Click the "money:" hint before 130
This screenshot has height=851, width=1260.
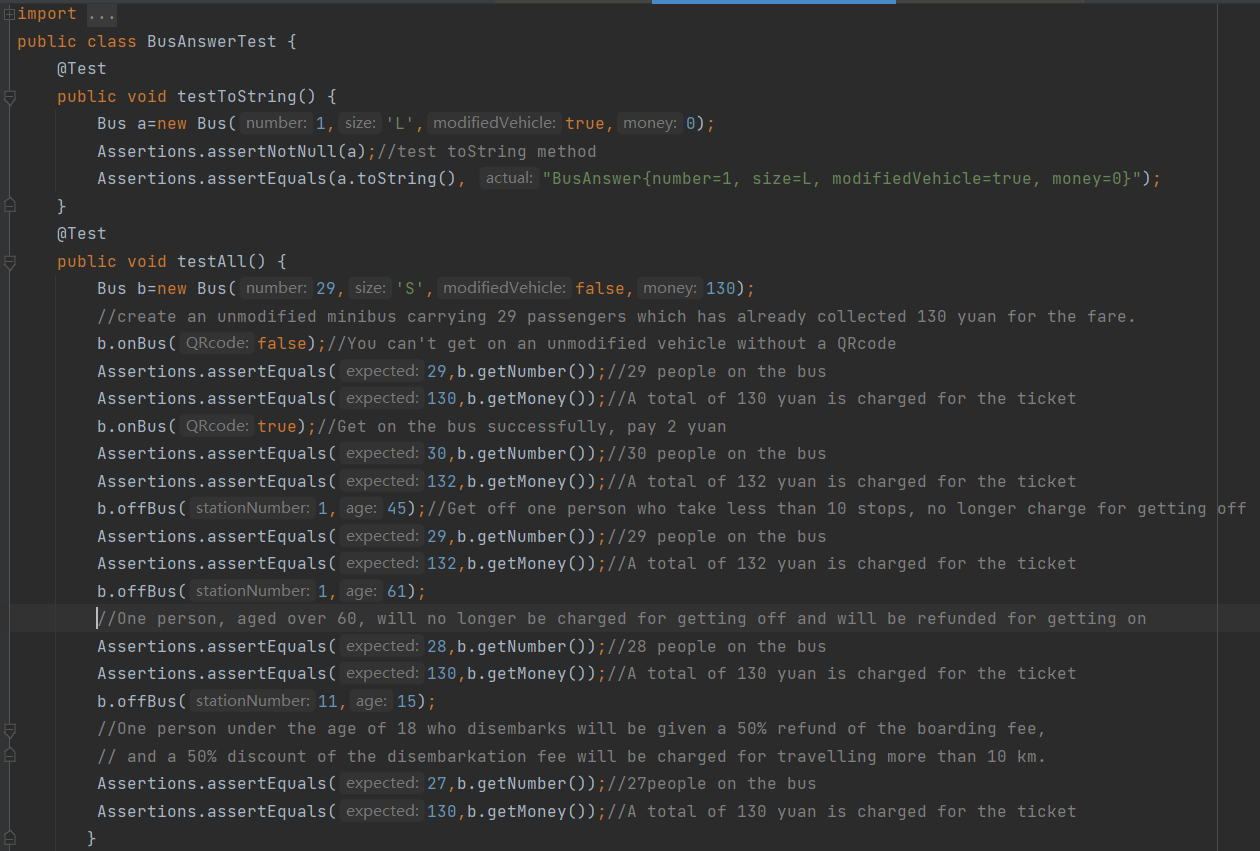(x=669, y=289)
